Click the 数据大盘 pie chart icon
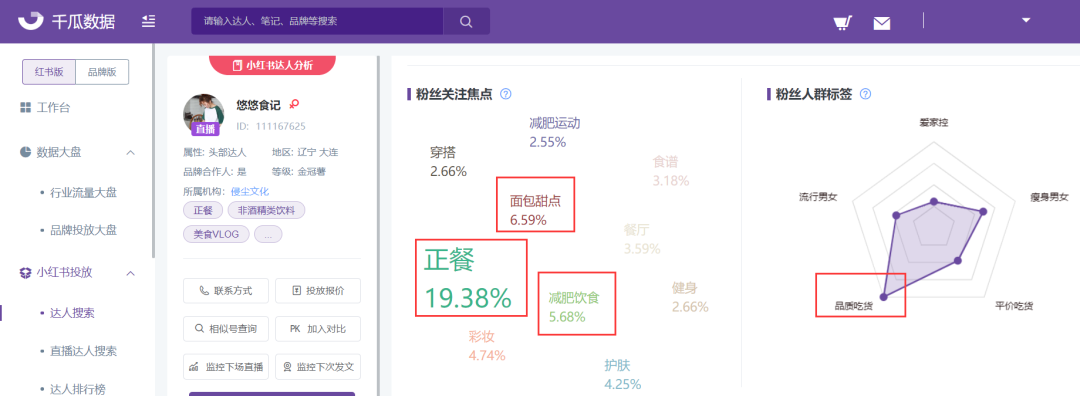 point(25,152)
